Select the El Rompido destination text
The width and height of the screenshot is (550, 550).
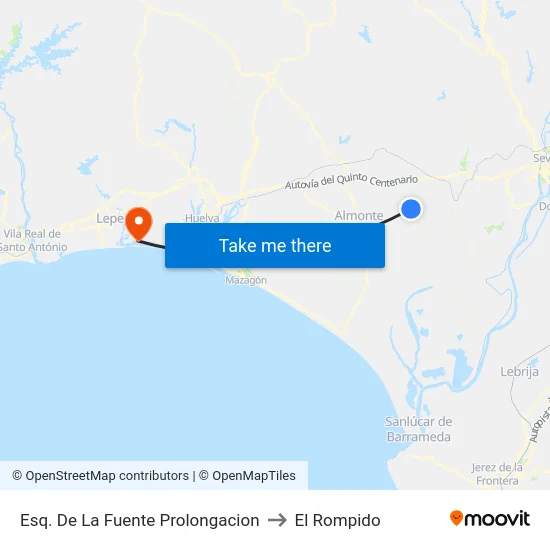337,520
